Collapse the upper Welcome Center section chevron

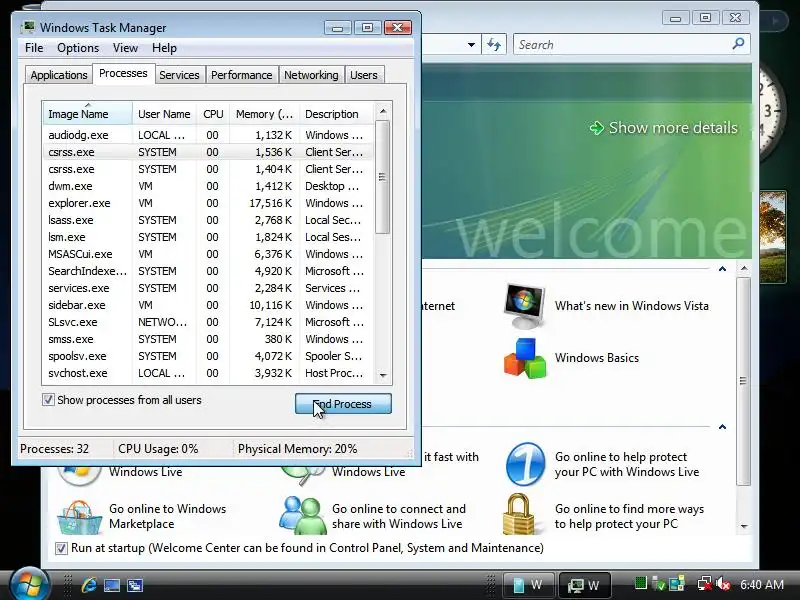point(722,269)
